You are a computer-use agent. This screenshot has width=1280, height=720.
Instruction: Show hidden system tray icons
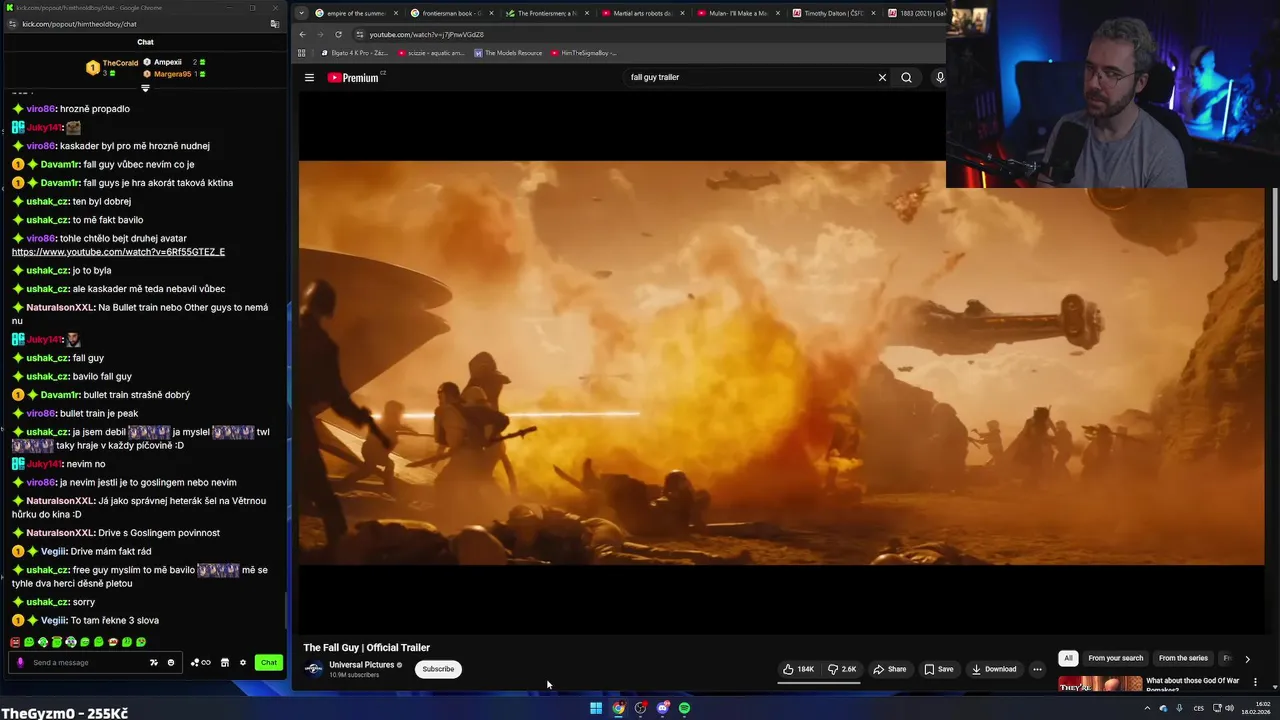1147,708
